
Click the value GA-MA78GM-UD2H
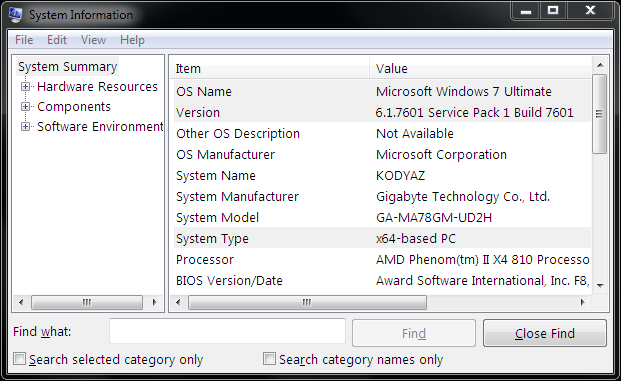click(x=434, y=217)
